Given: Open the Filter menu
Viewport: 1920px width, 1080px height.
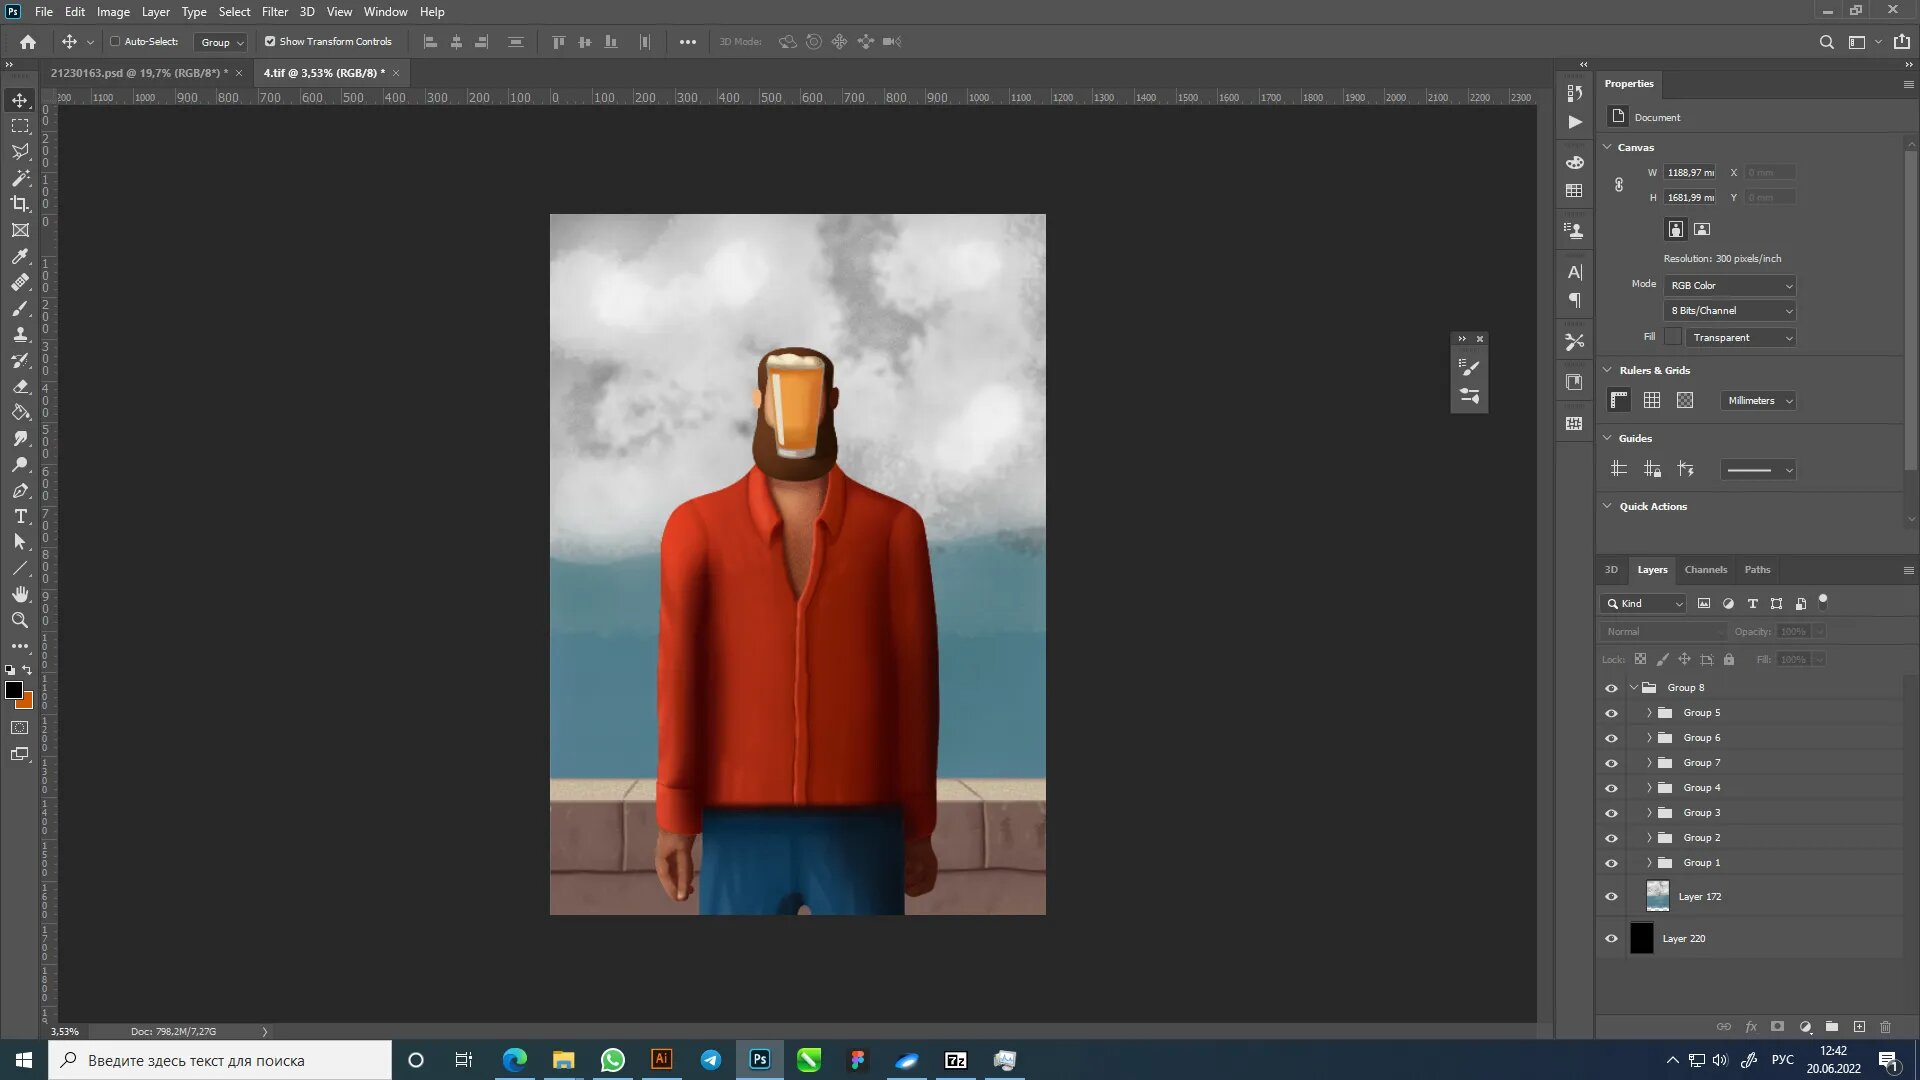Looking at the screenshot, I should 275,12.
